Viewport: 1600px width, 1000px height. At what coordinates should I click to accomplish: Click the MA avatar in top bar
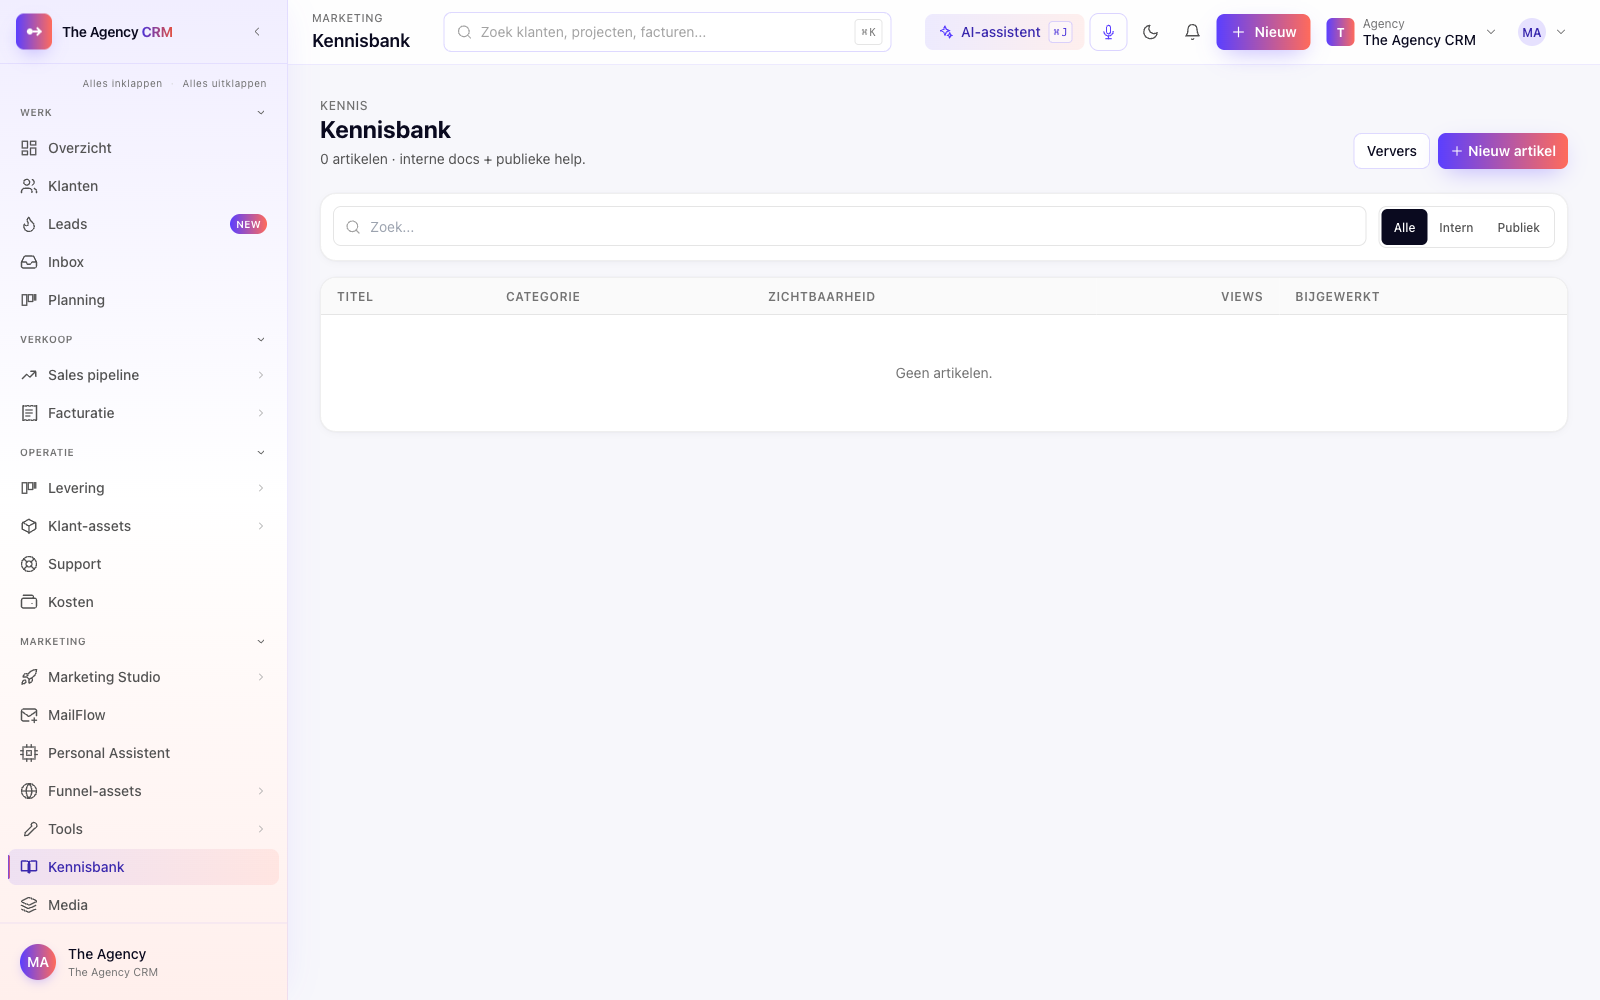(1531, 32)
